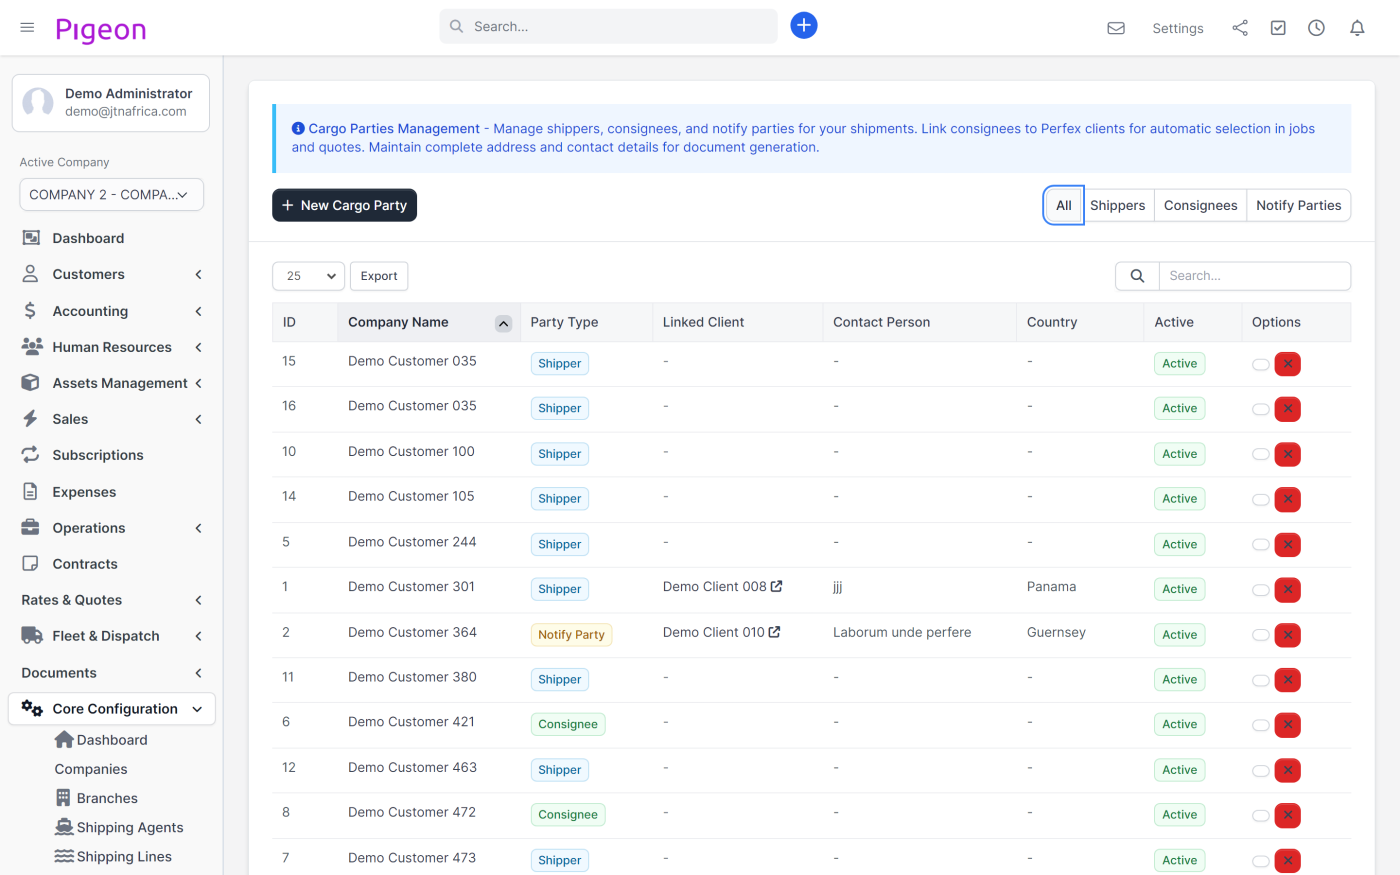Screen dimensions: 1400x875
Task: Expand the Sales menu
Action: tap(111, 419)
